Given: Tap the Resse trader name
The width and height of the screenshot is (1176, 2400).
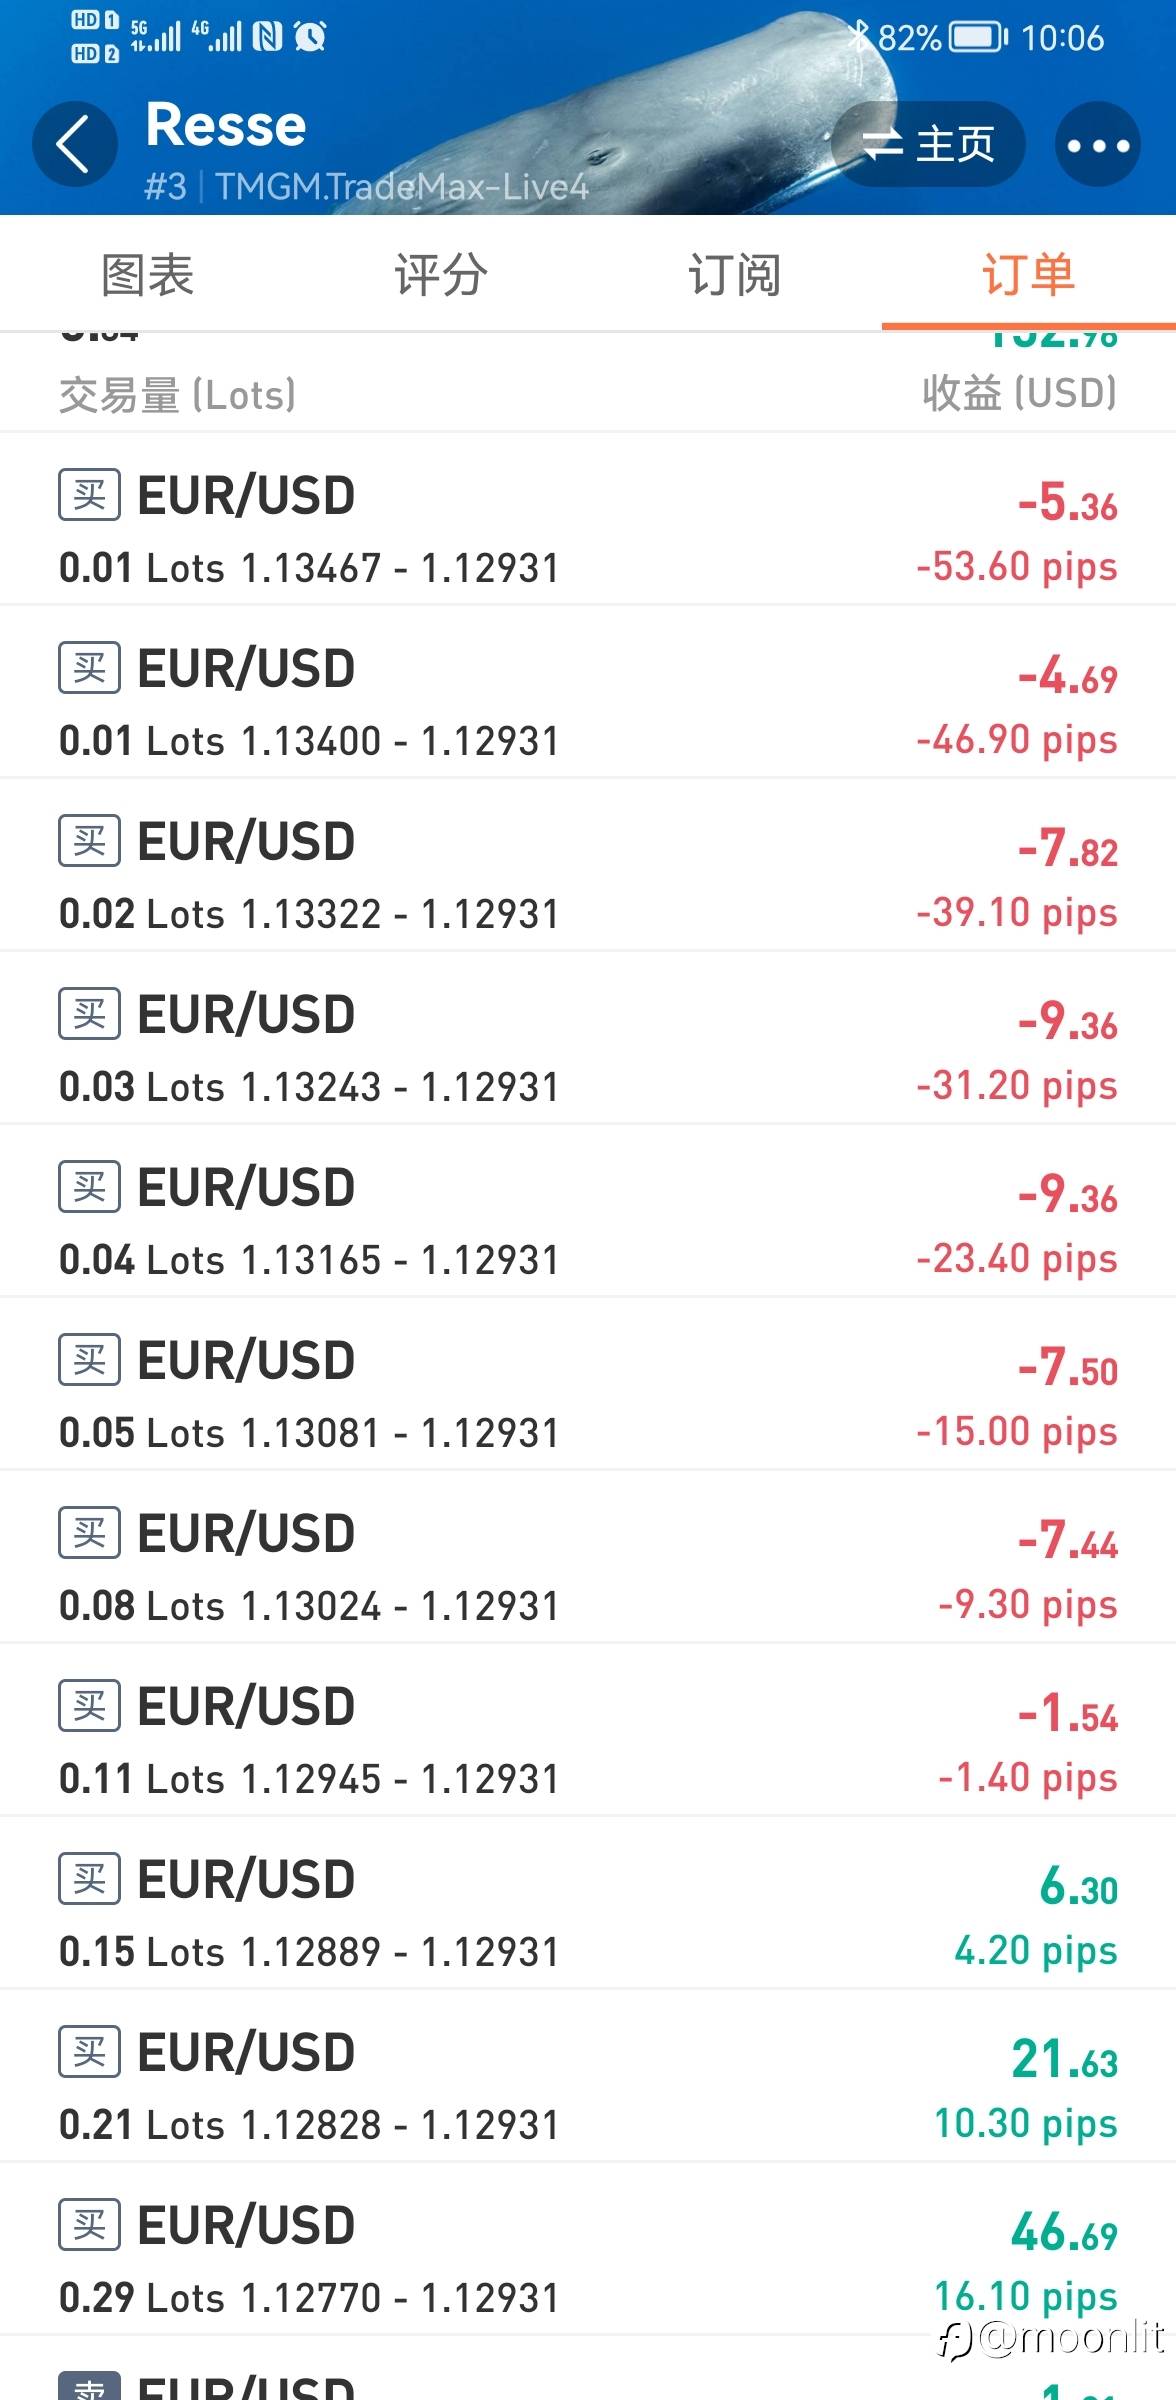Looking at the screenshot, I should pyautogui.click(x=226, y=125).
